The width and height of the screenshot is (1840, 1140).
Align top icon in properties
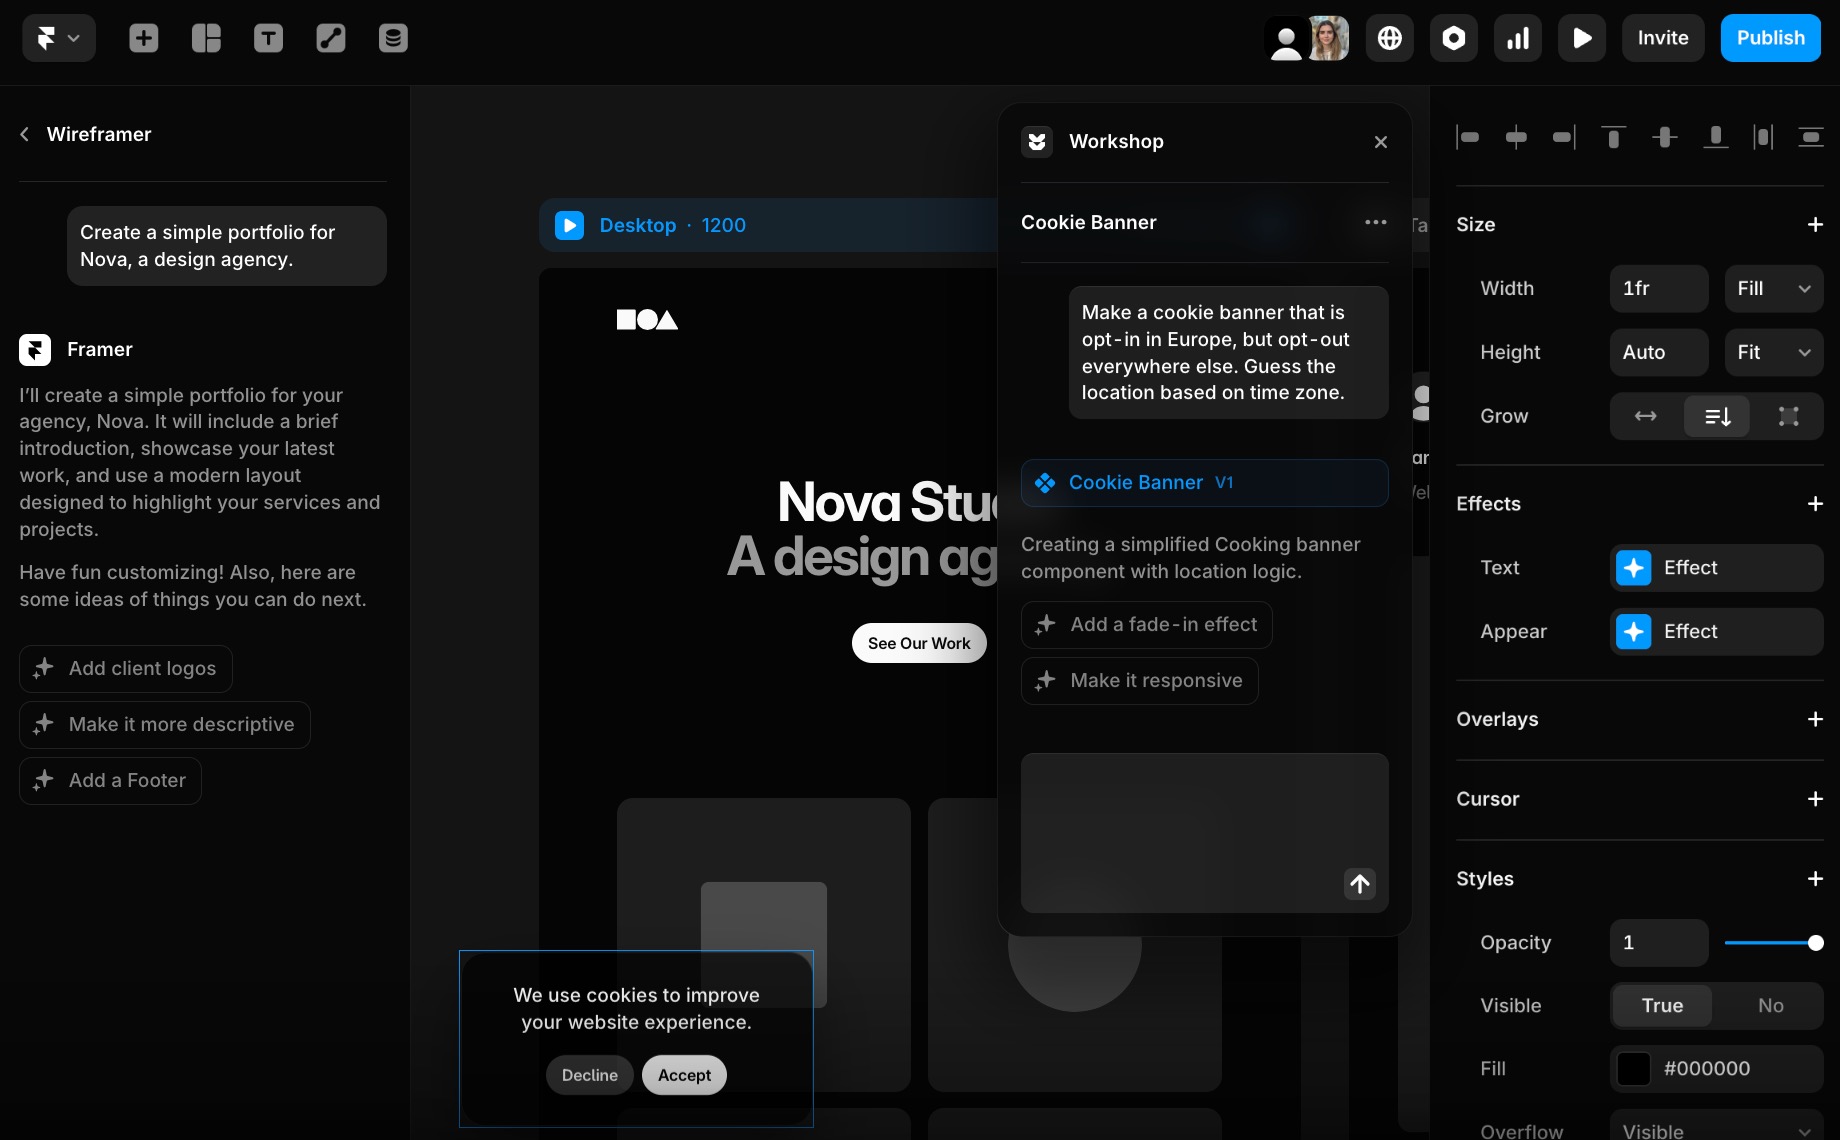[1613, 137]
